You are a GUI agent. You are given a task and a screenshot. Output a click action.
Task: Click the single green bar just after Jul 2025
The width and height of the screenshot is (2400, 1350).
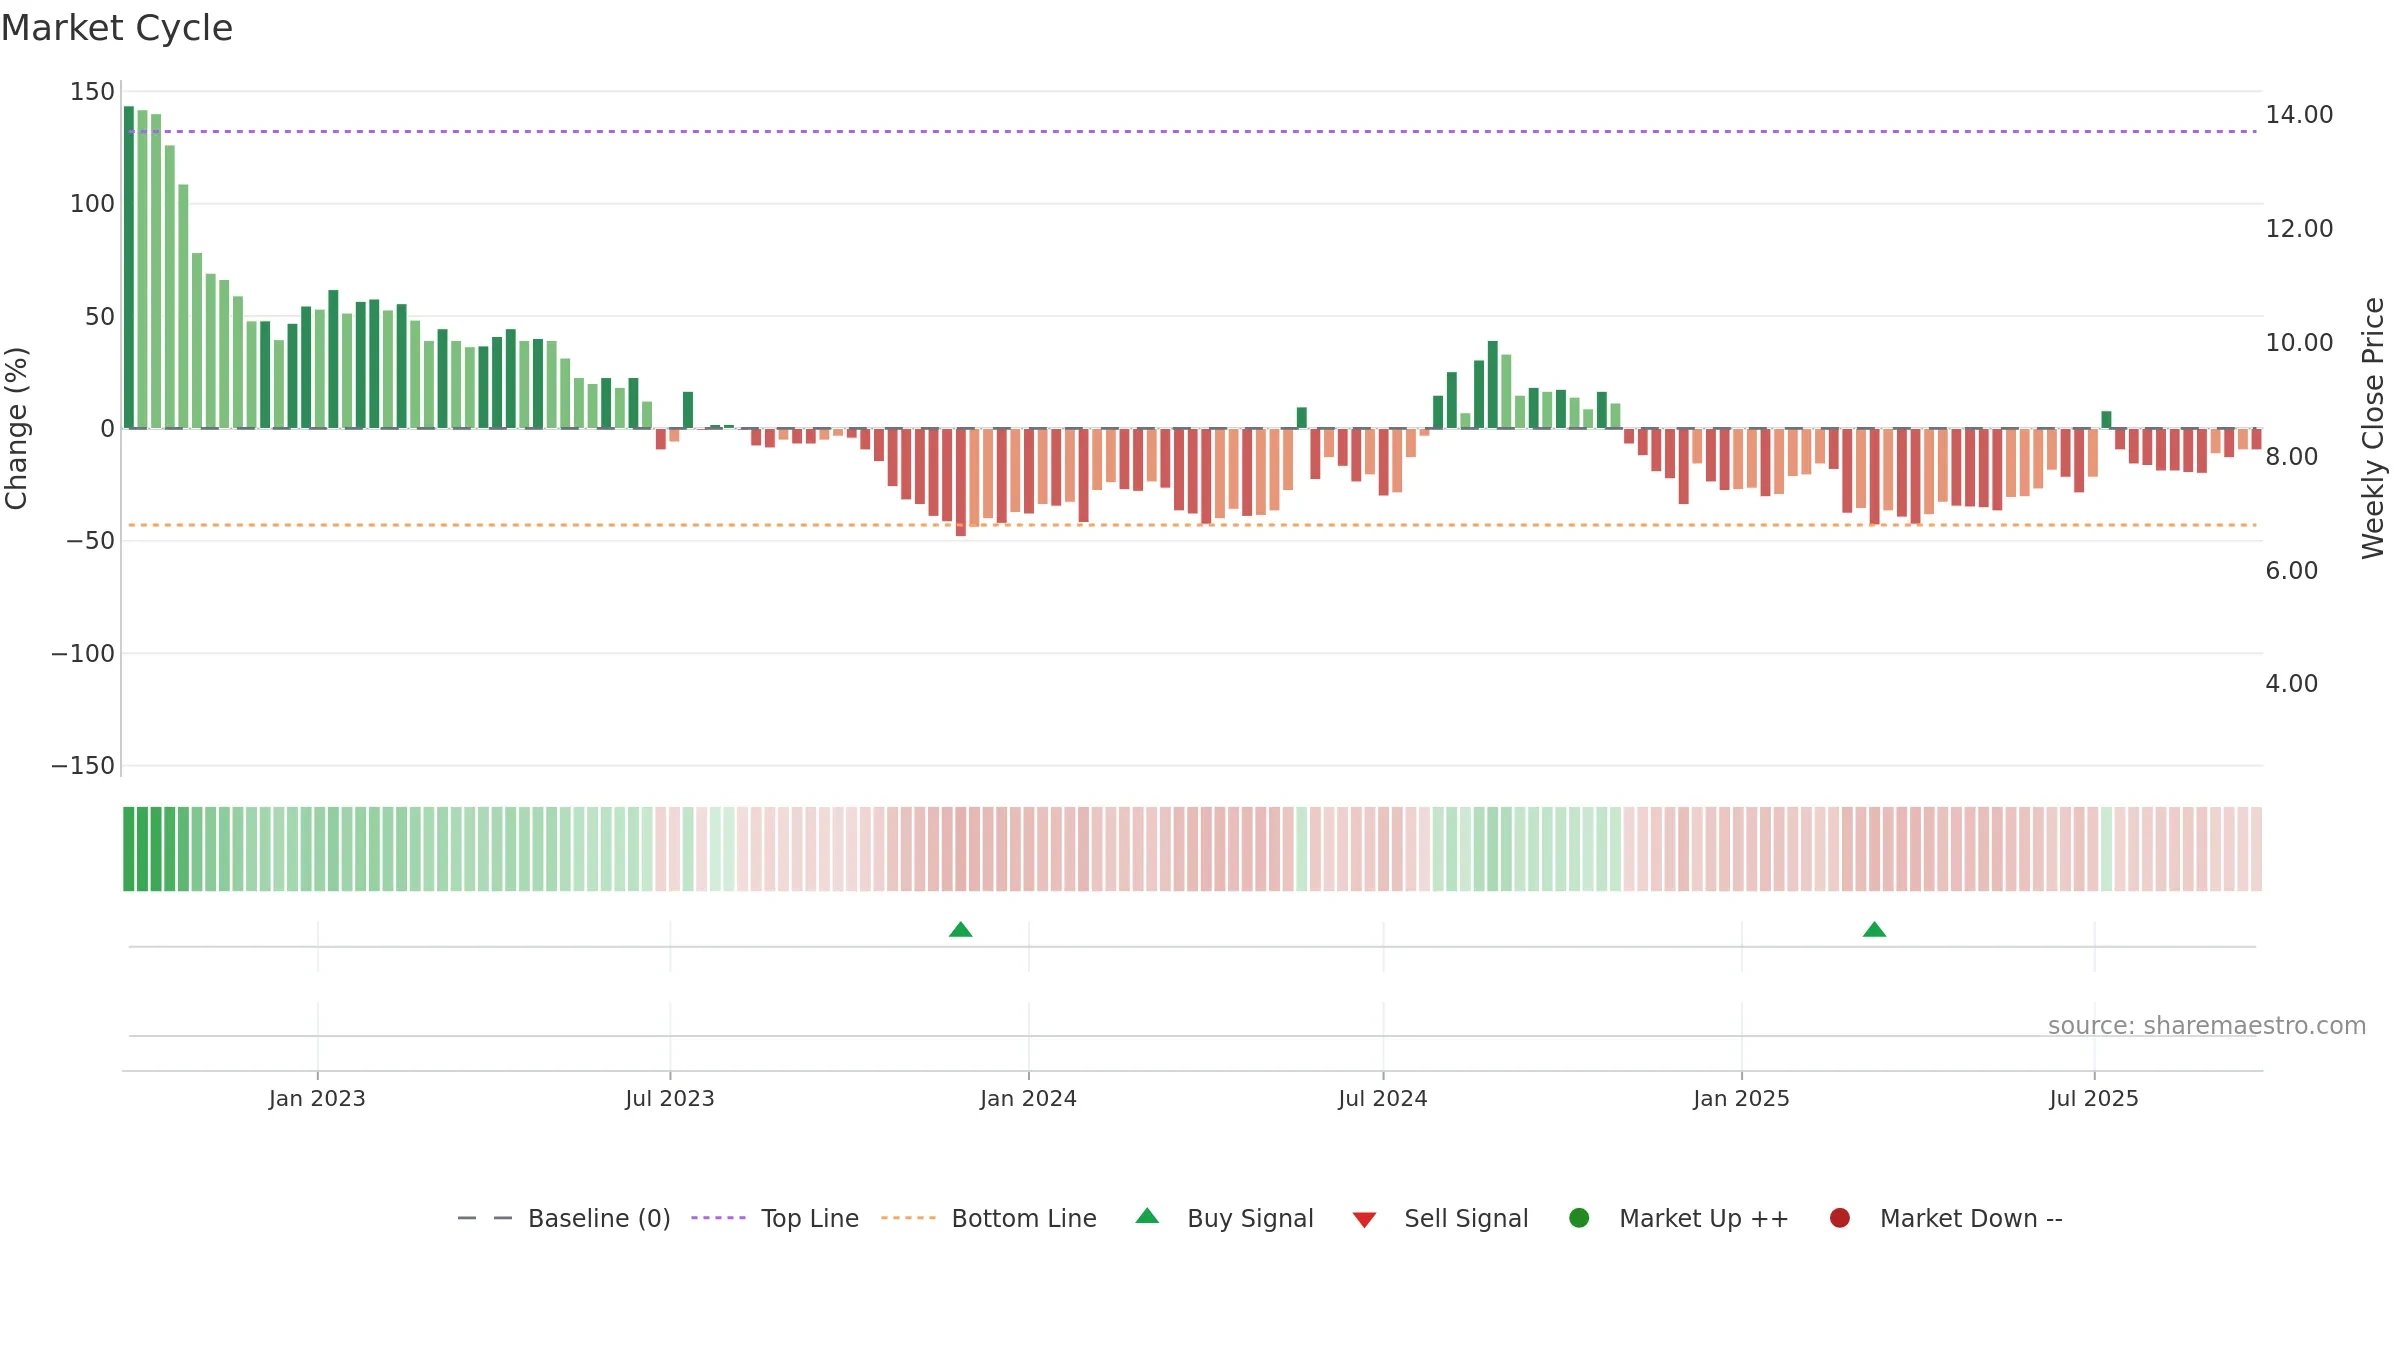click(2106, 420)
